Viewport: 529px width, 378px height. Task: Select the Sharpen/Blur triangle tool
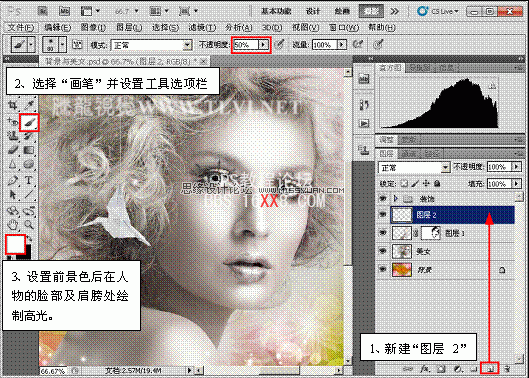pyautogui.click(x=12, y=165)
